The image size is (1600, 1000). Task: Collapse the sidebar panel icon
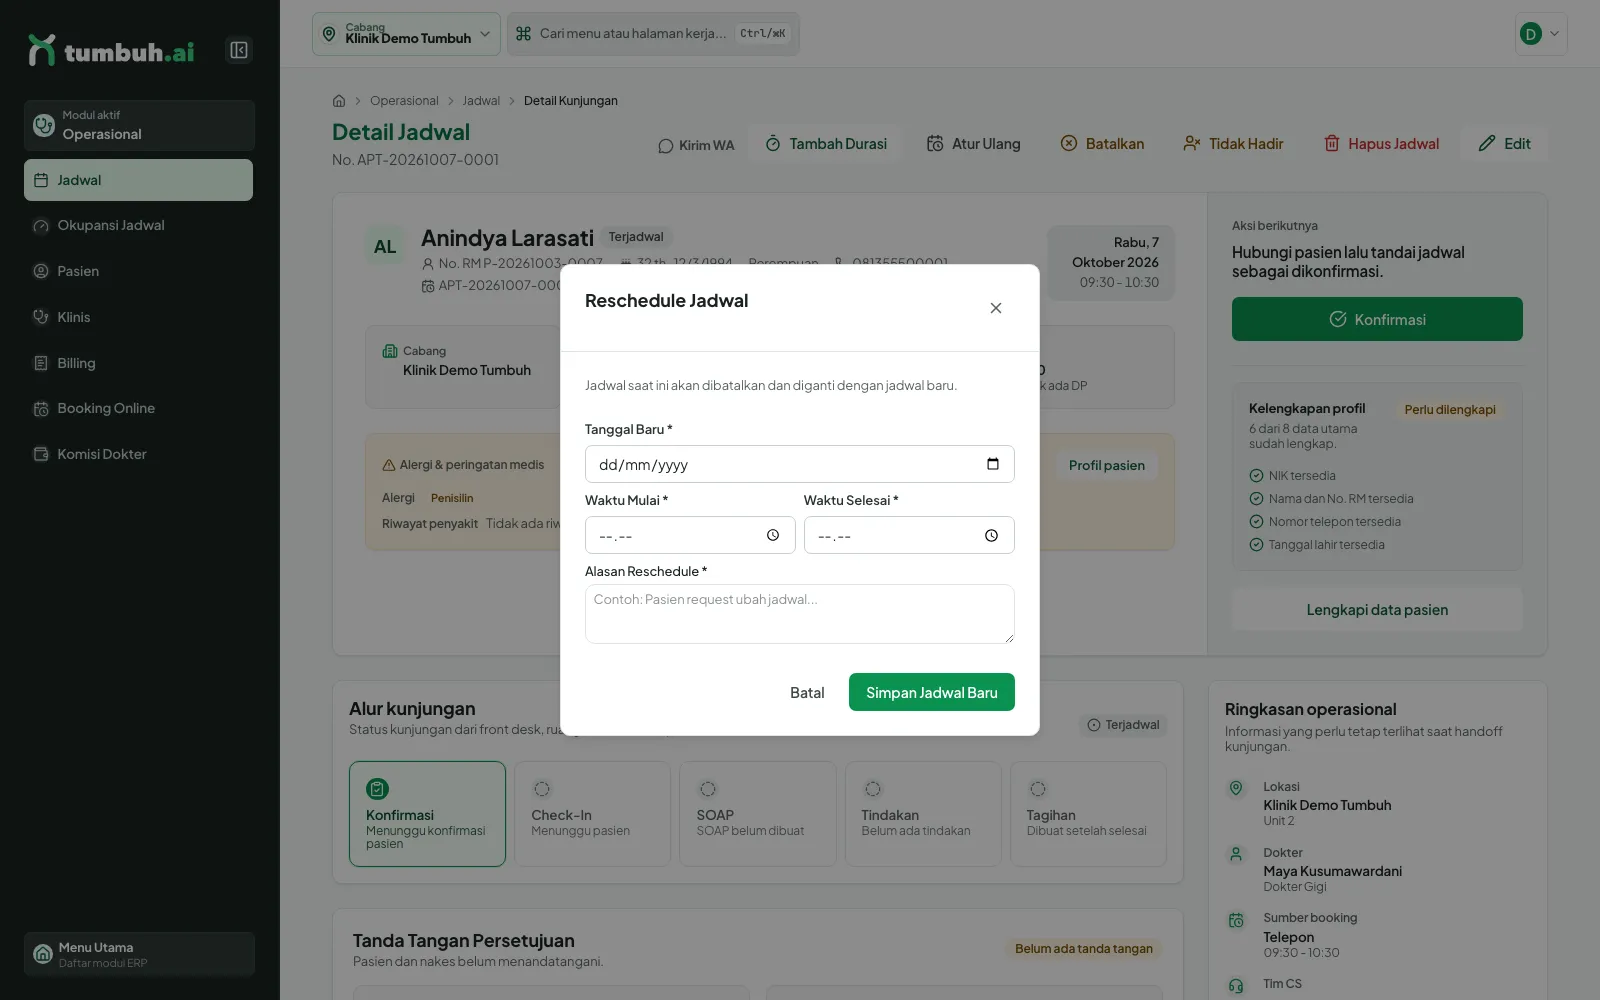239,50
